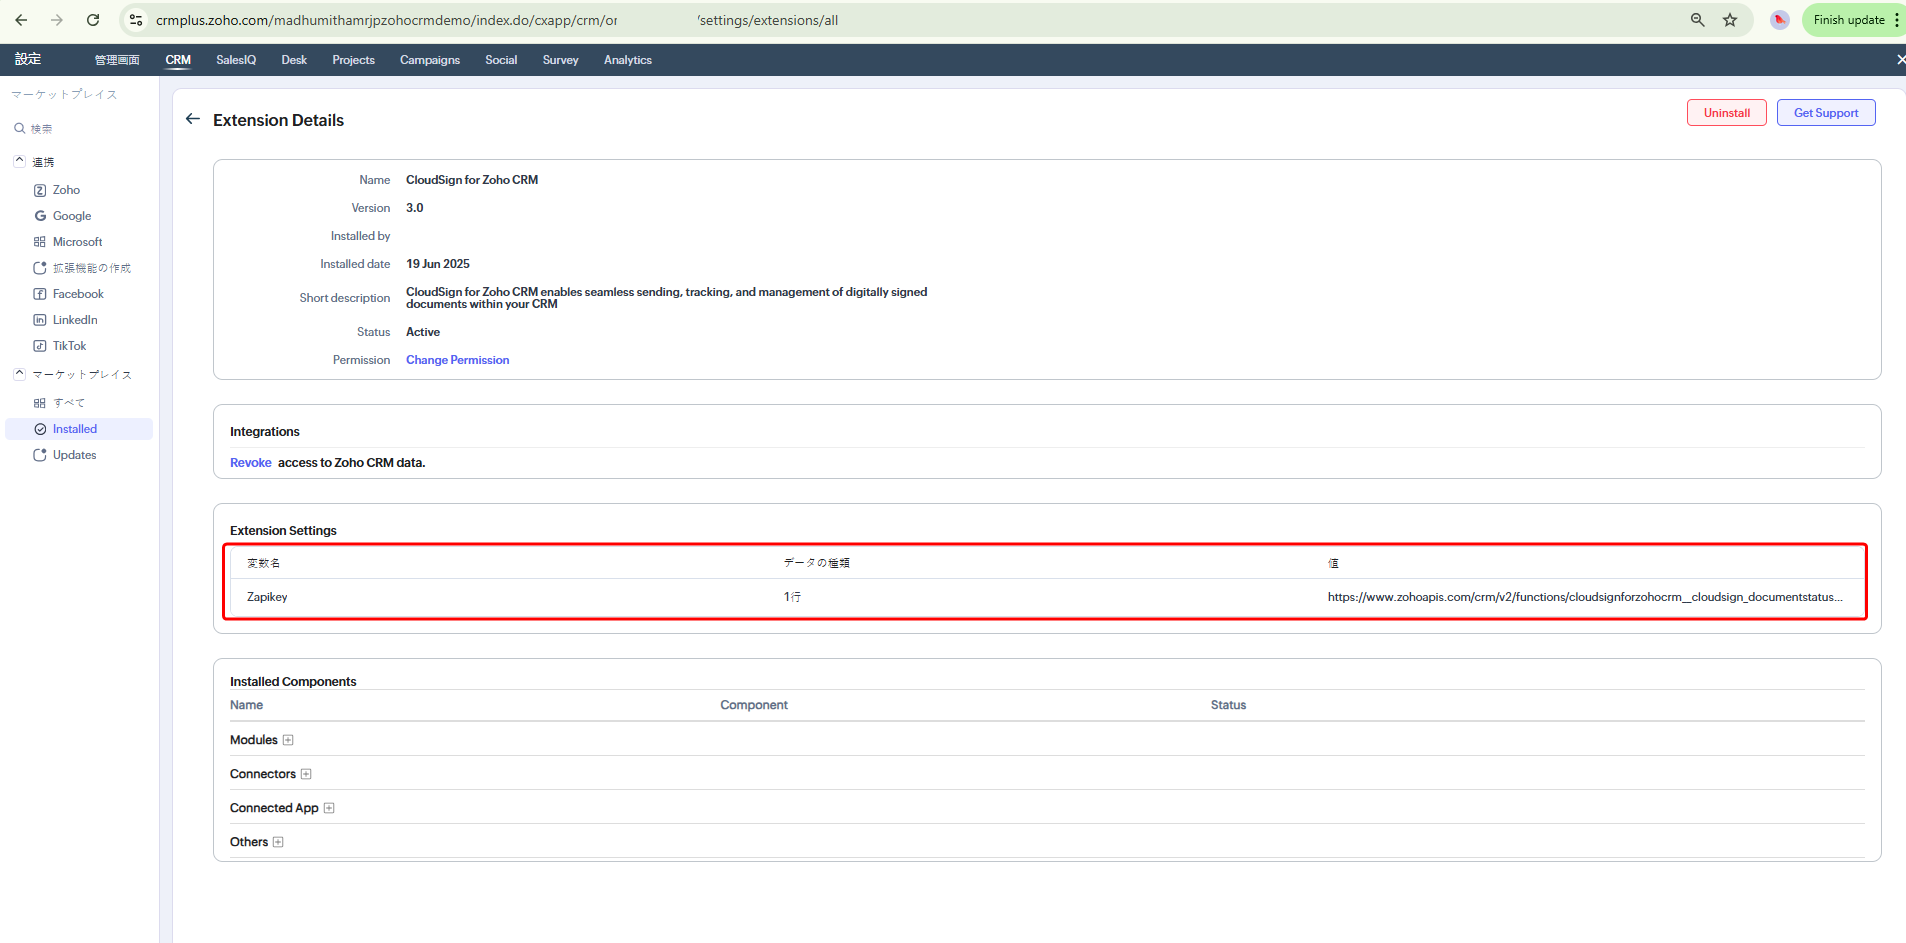
Task: Open the Facebook integration item
Action: click(x=78, y=294)
